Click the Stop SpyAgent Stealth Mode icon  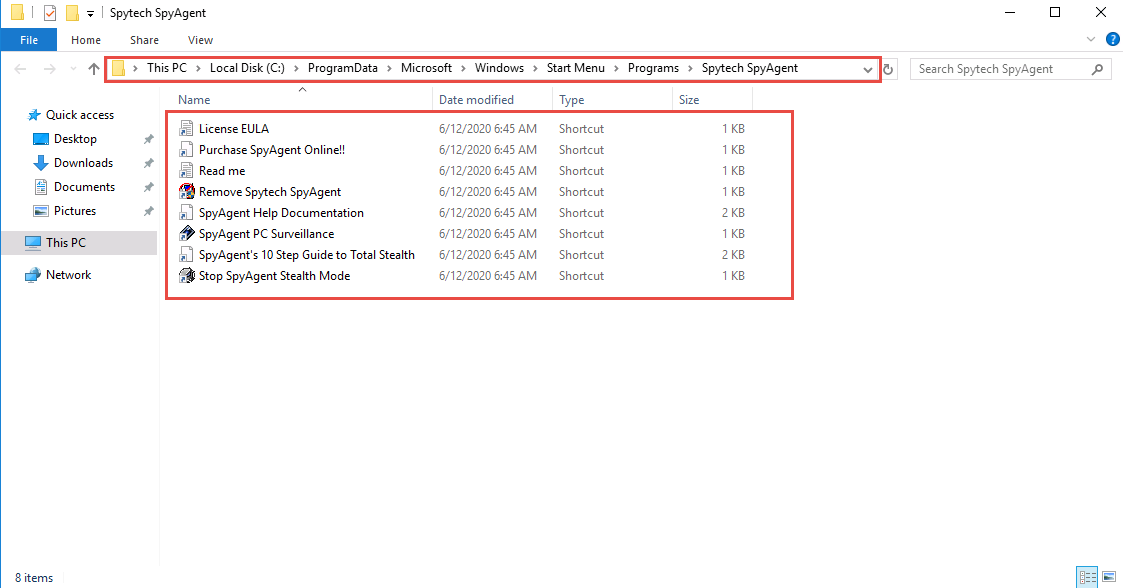click(186, 276)
